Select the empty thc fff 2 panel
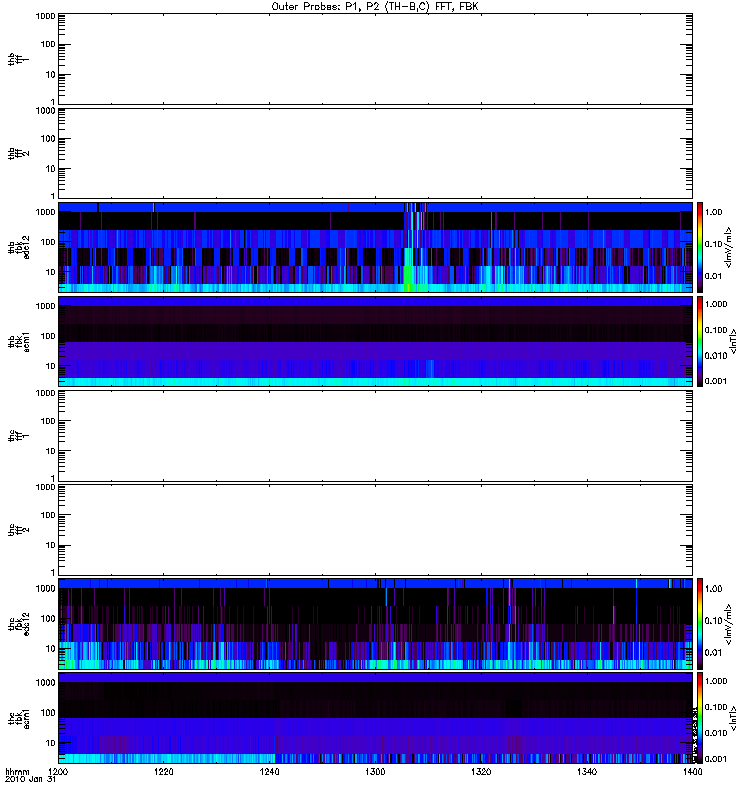 [x=375, y=530]
